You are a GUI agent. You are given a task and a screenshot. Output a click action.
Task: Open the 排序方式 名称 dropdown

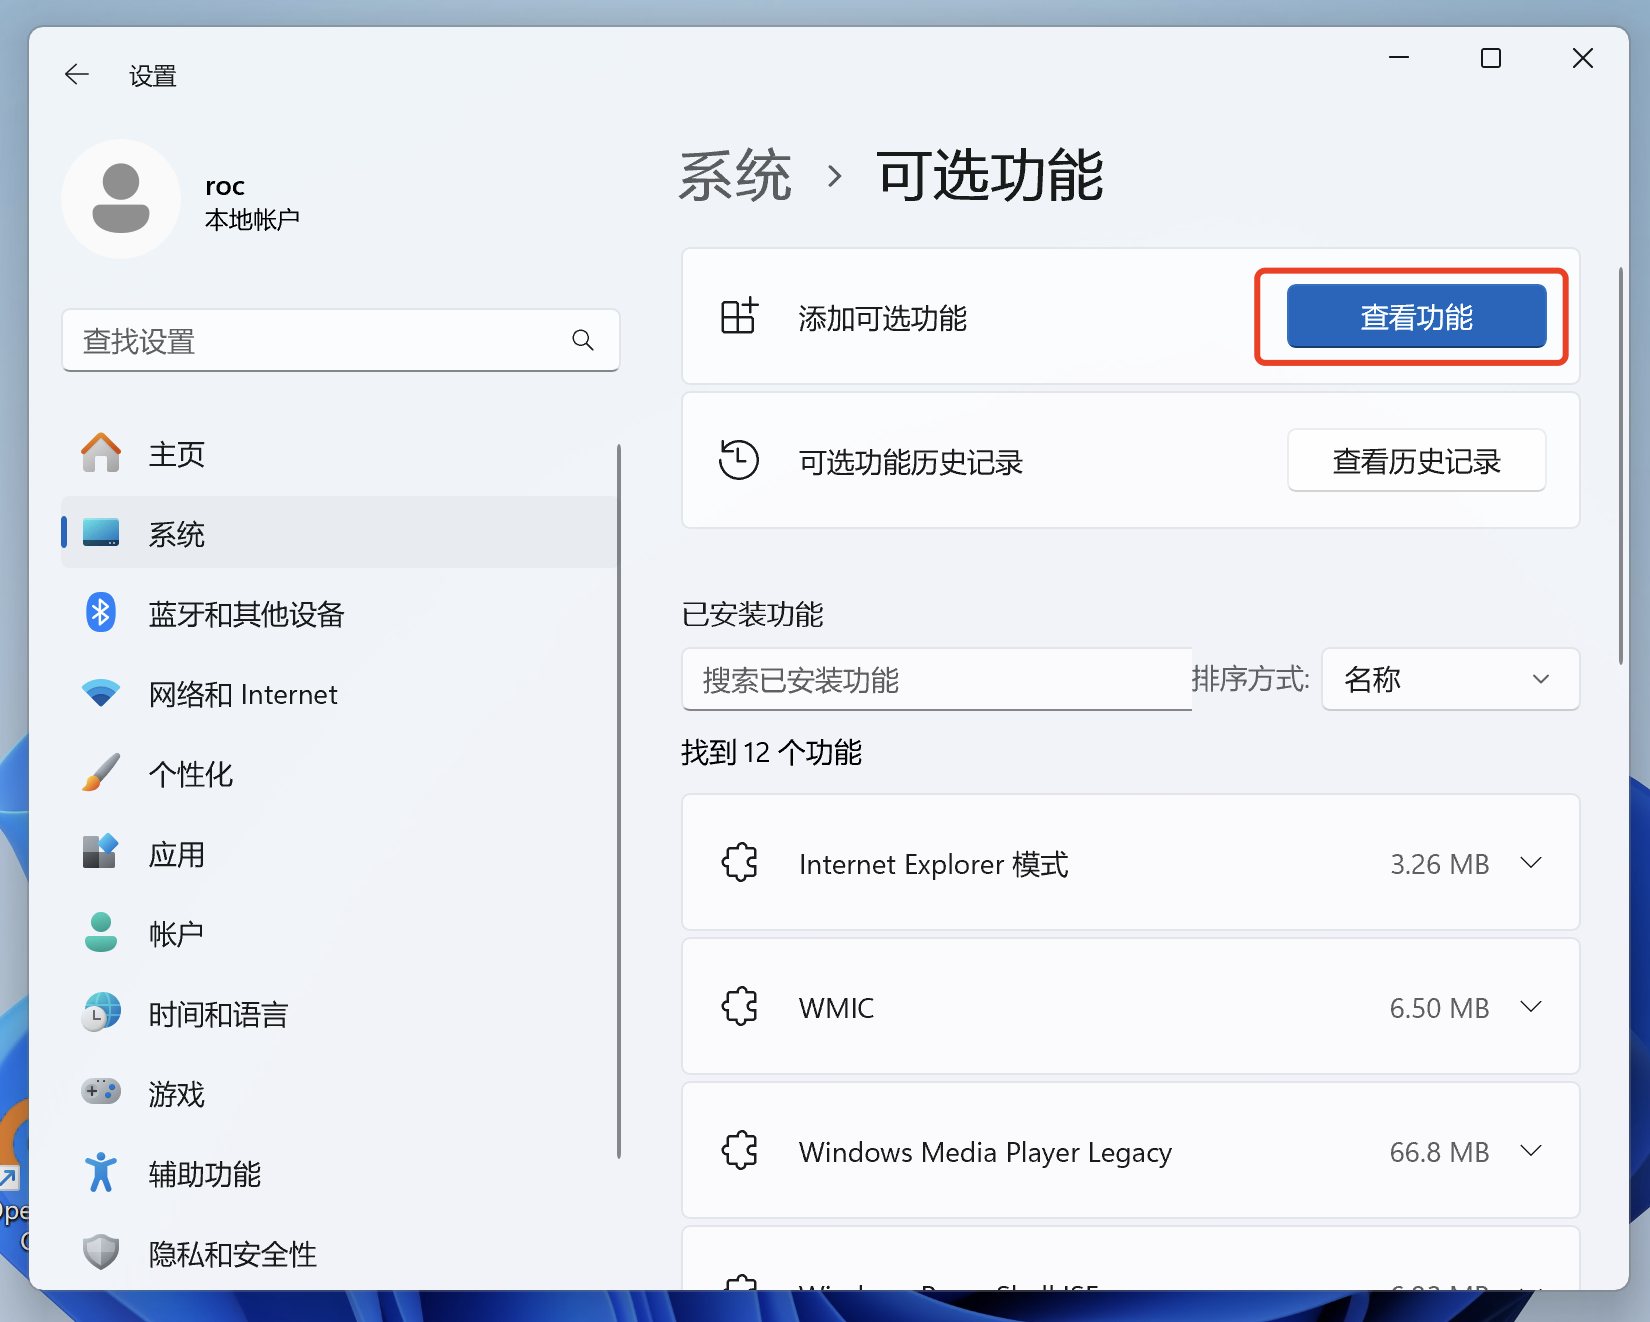point(1450,679)
